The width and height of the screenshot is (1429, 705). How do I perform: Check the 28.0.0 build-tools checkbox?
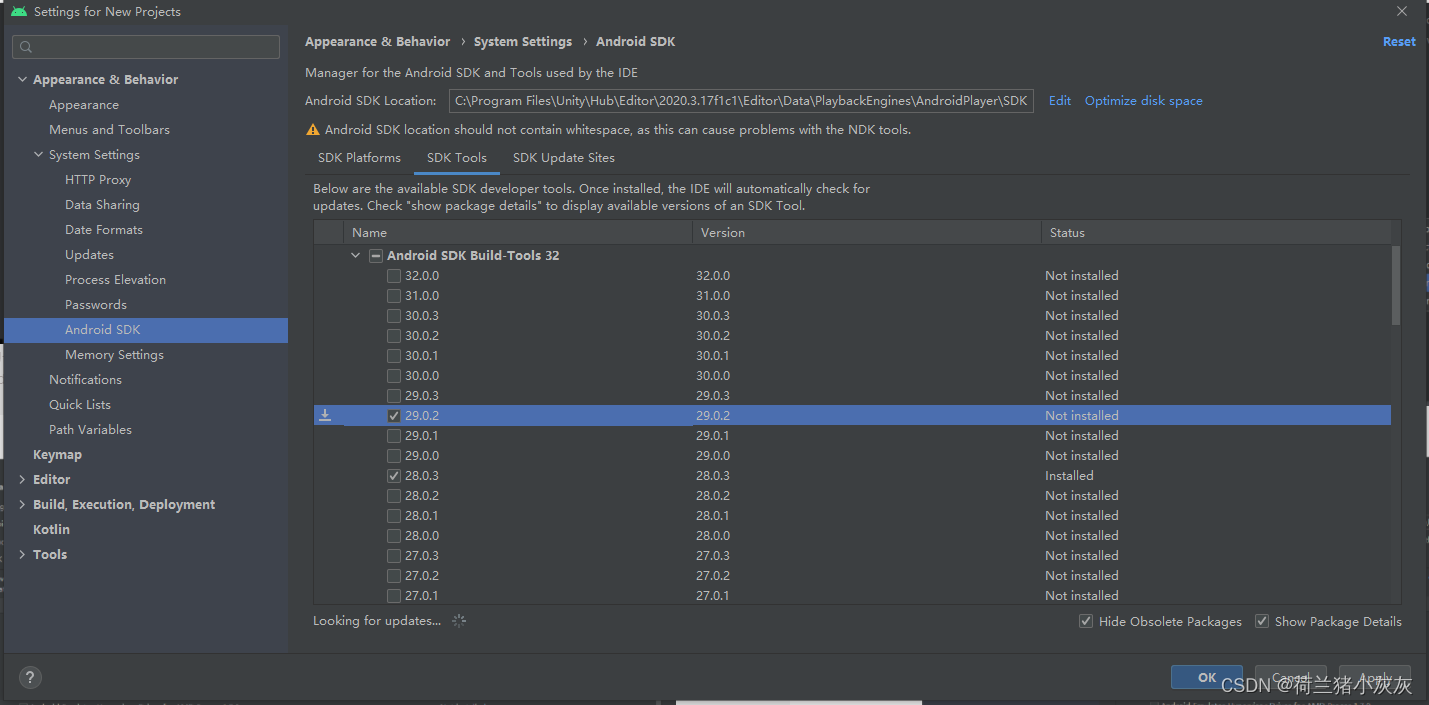coord(394,536)
